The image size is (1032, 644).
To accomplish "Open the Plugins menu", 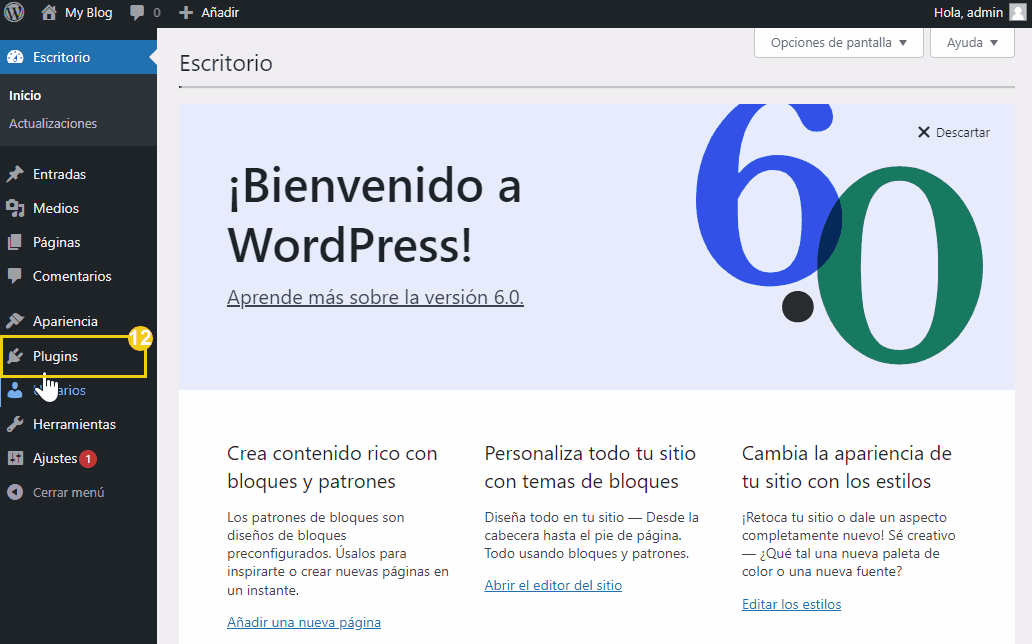I will [x=78, y=356].
